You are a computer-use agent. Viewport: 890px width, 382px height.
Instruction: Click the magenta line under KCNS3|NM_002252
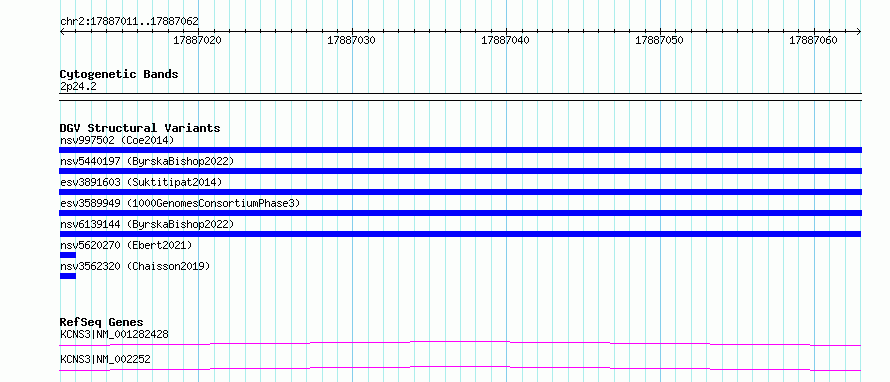click(460, 368)
